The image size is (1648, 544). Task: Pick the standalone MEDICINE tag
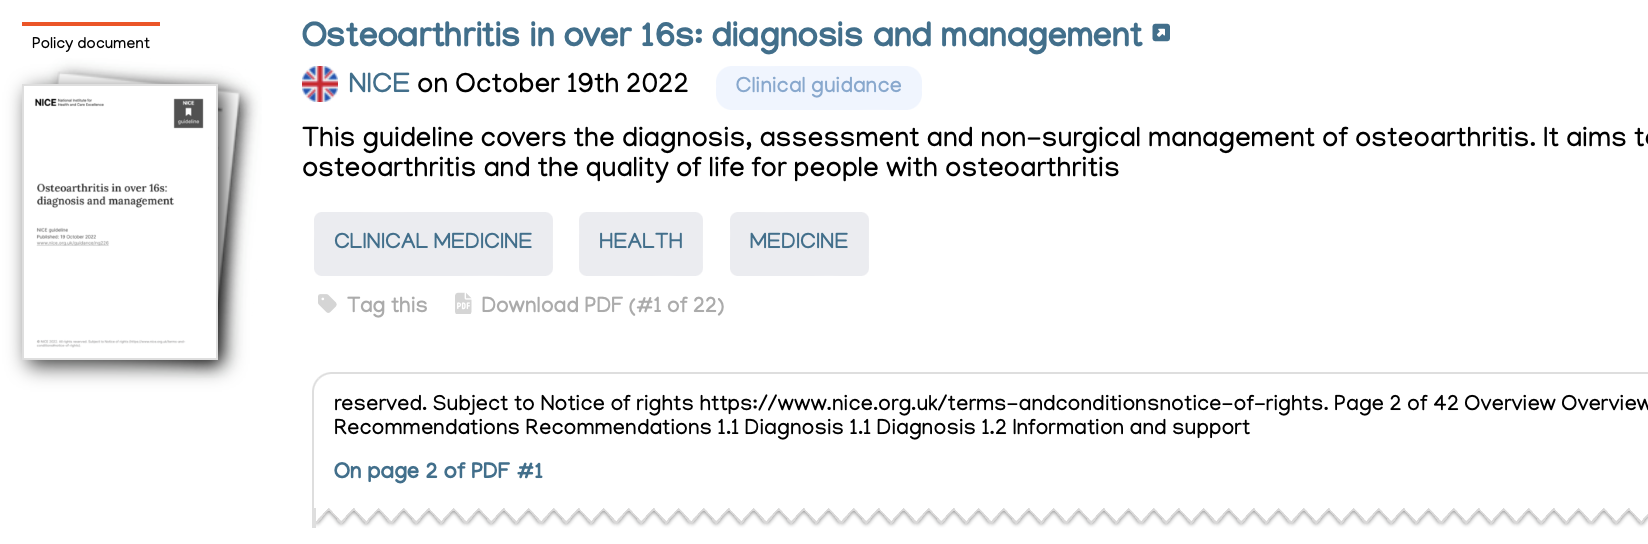point(798,242)
